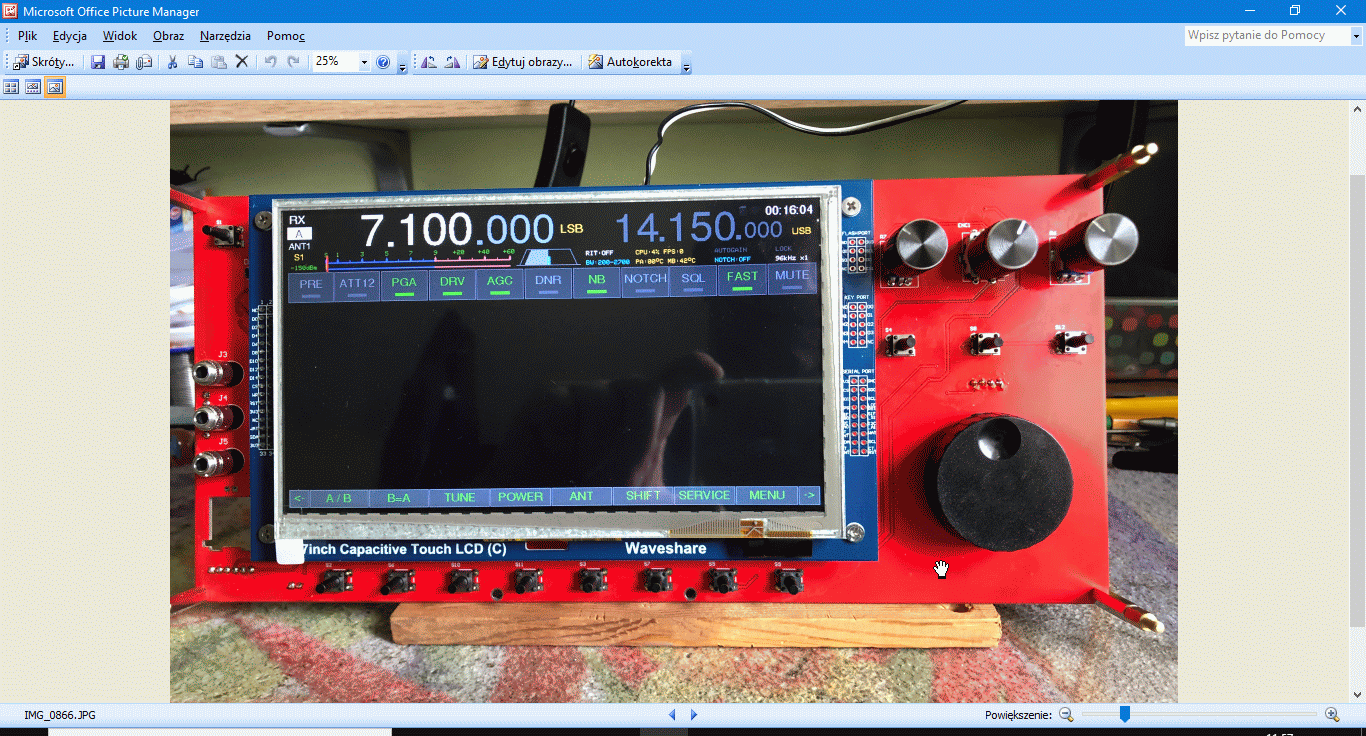Rotate the image right
This screenshot has width=1366, height=736.
coord(452,62)
